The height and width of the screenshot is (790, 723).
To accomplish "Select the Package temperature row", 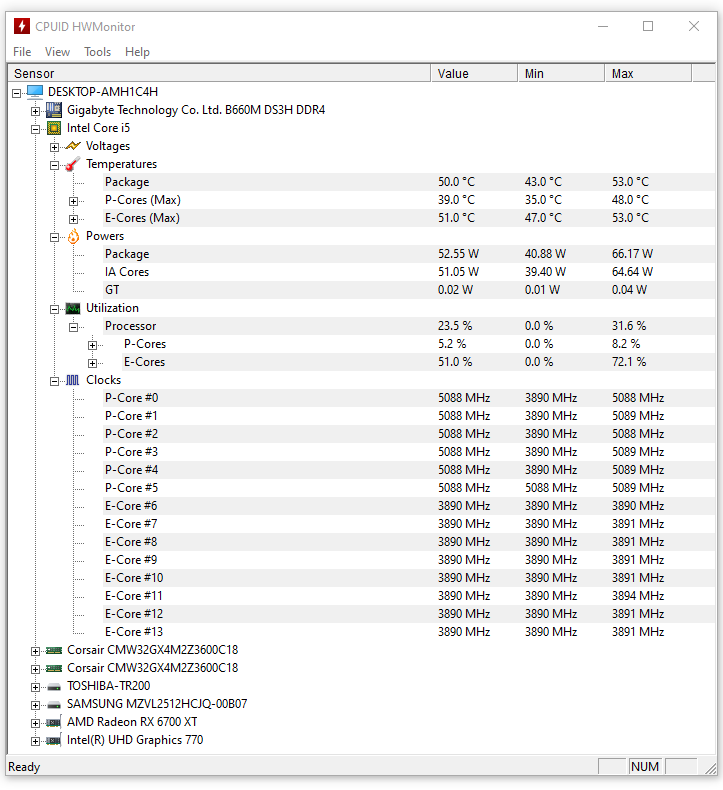I will point(127,182).
